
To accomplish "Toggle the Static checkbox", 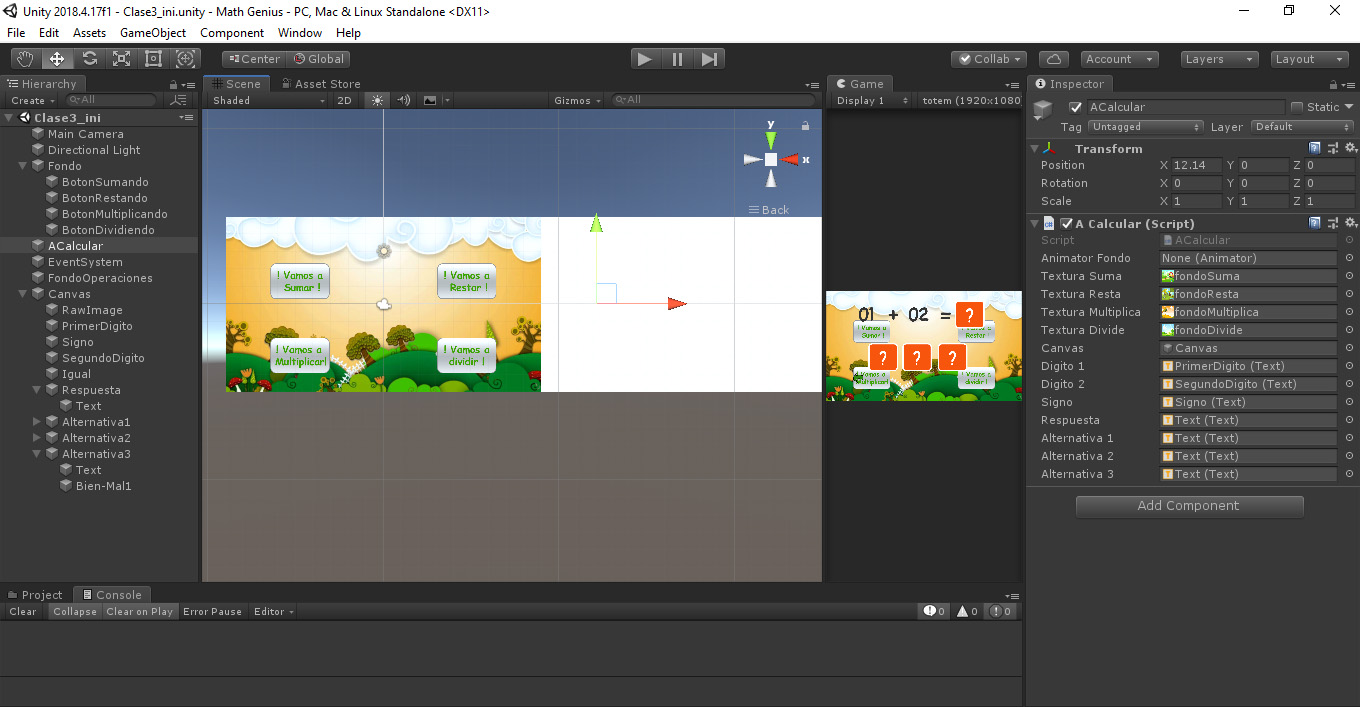I will 1297,107.
